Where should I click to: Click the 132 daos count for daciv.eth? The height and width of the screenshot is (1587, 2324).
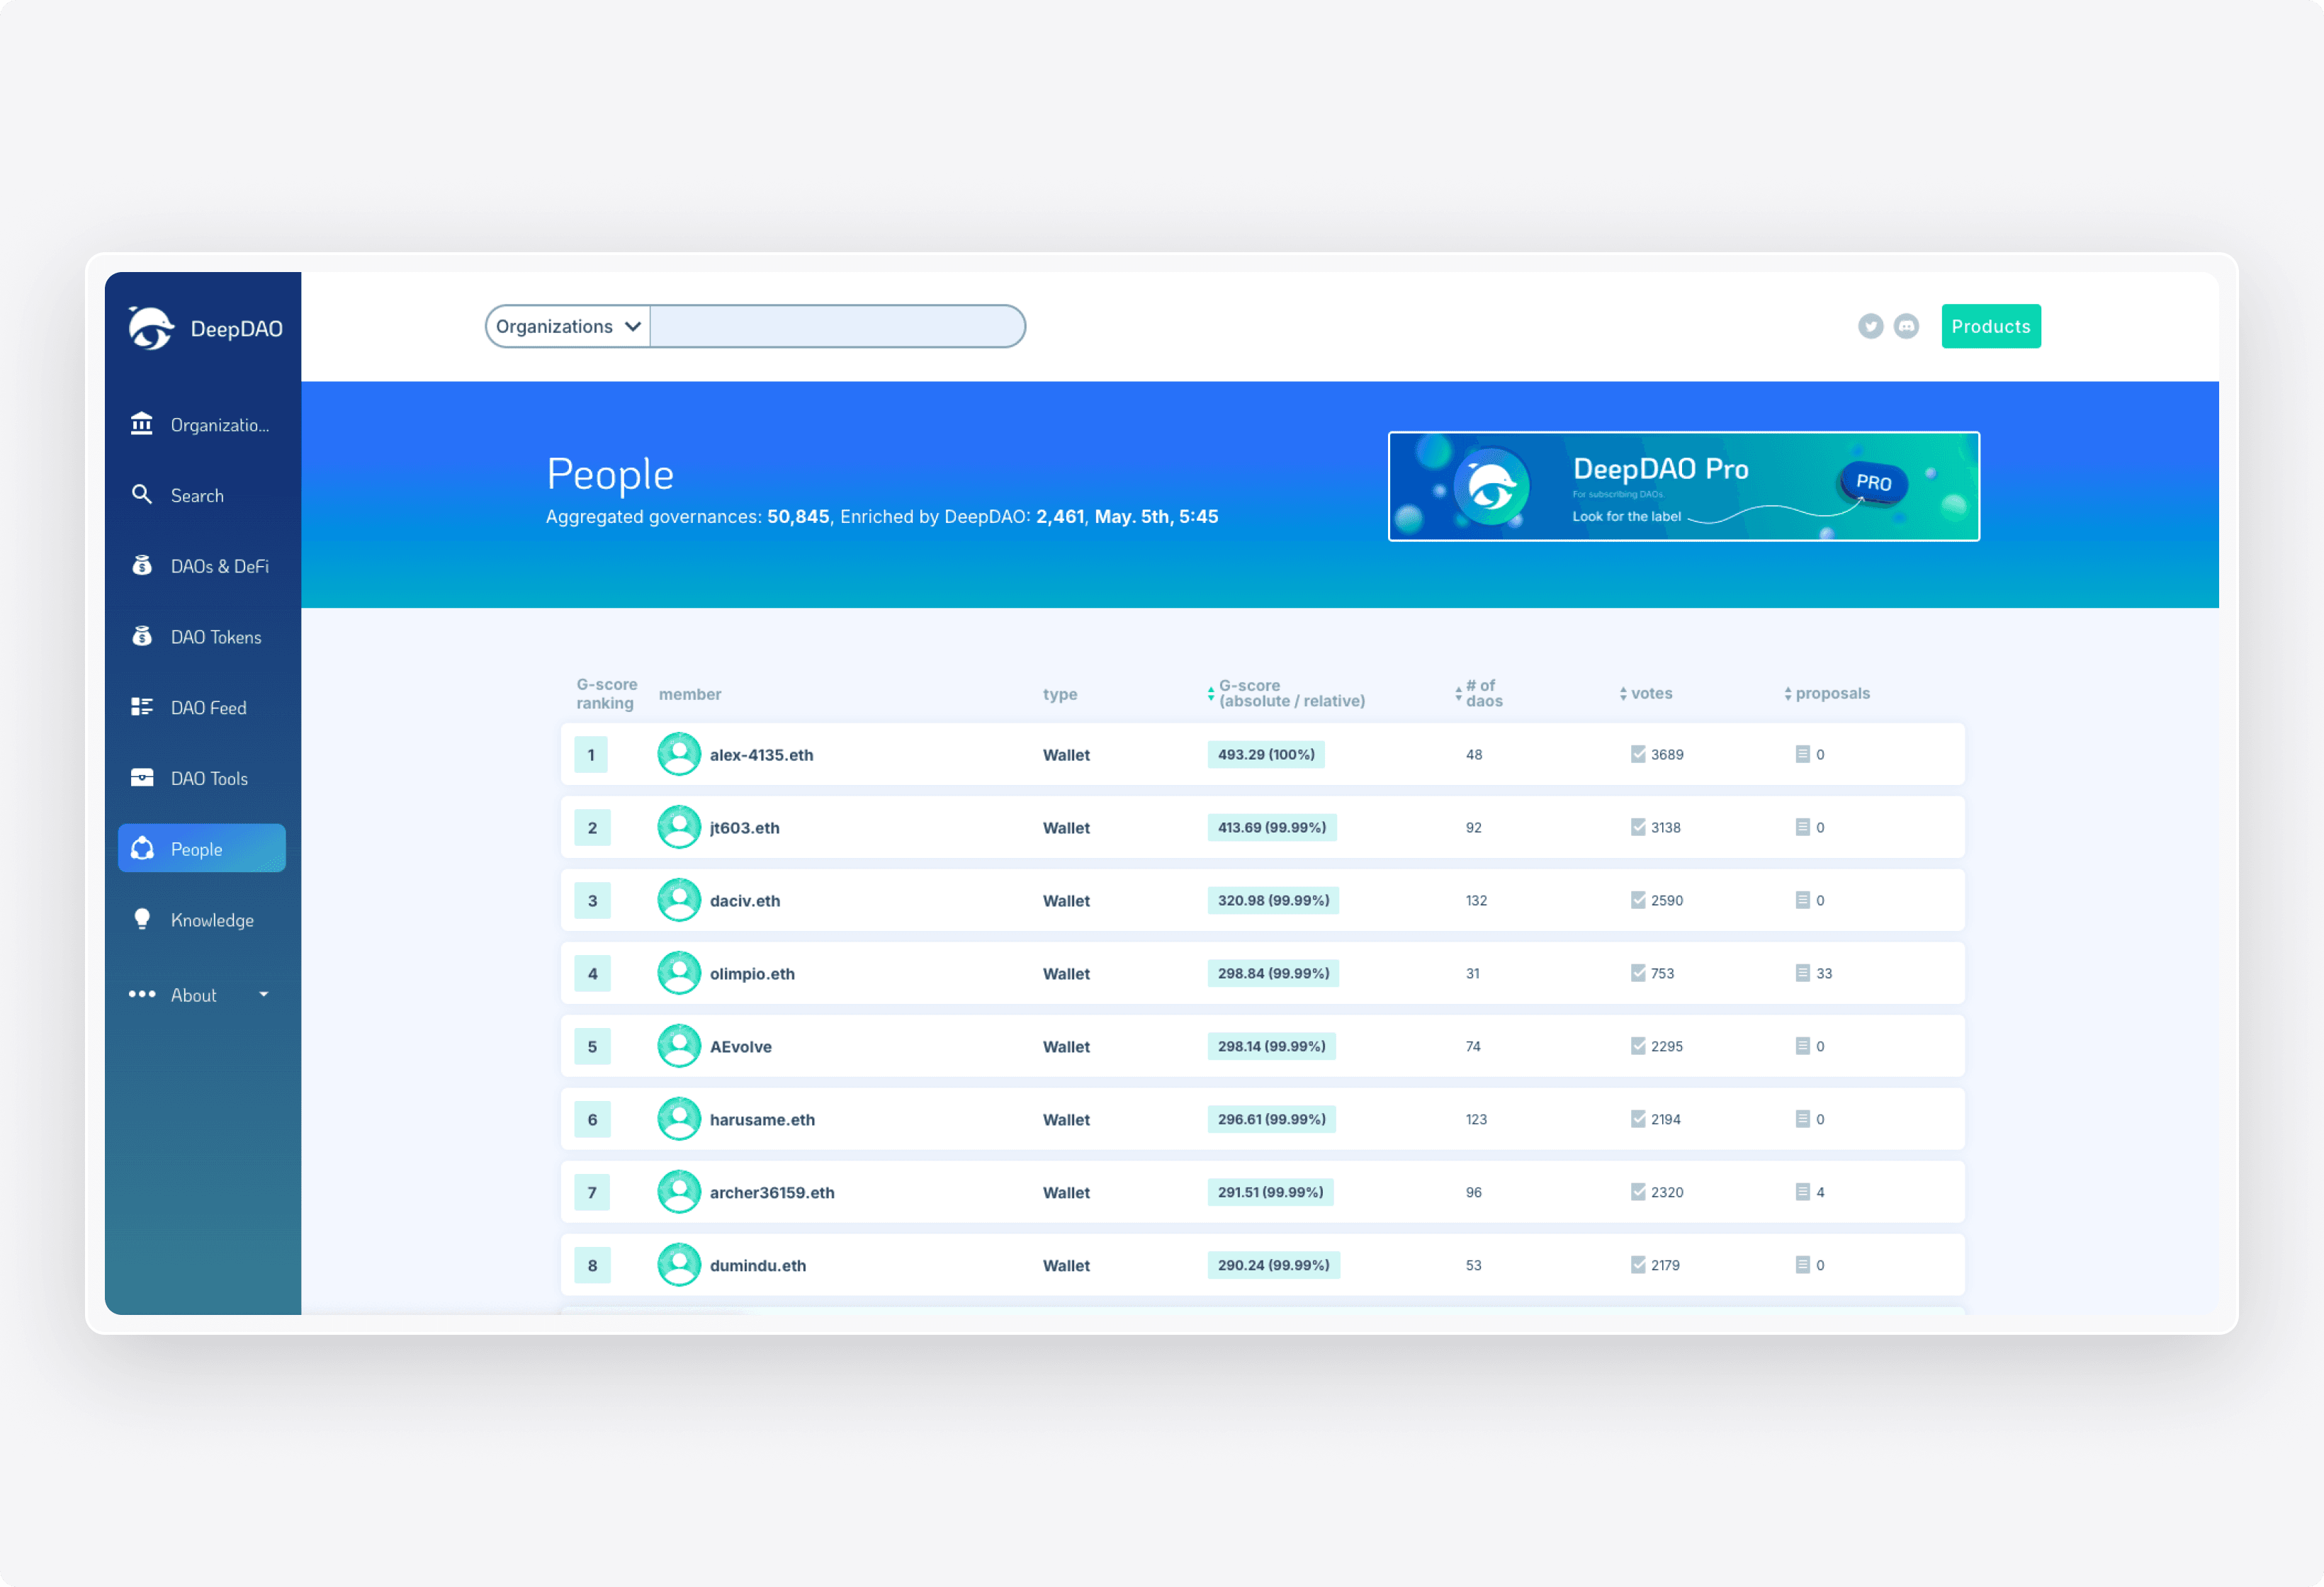[1476, 900]
